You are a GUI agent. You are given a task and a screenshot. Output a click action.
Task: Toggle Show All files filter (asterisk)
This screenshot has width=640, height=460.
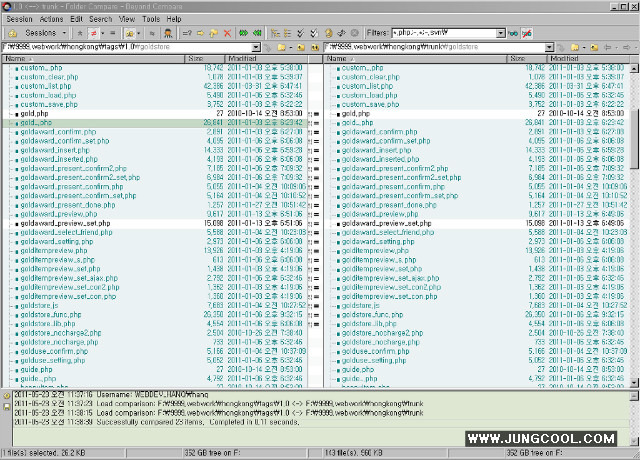[x=80, y=33]
